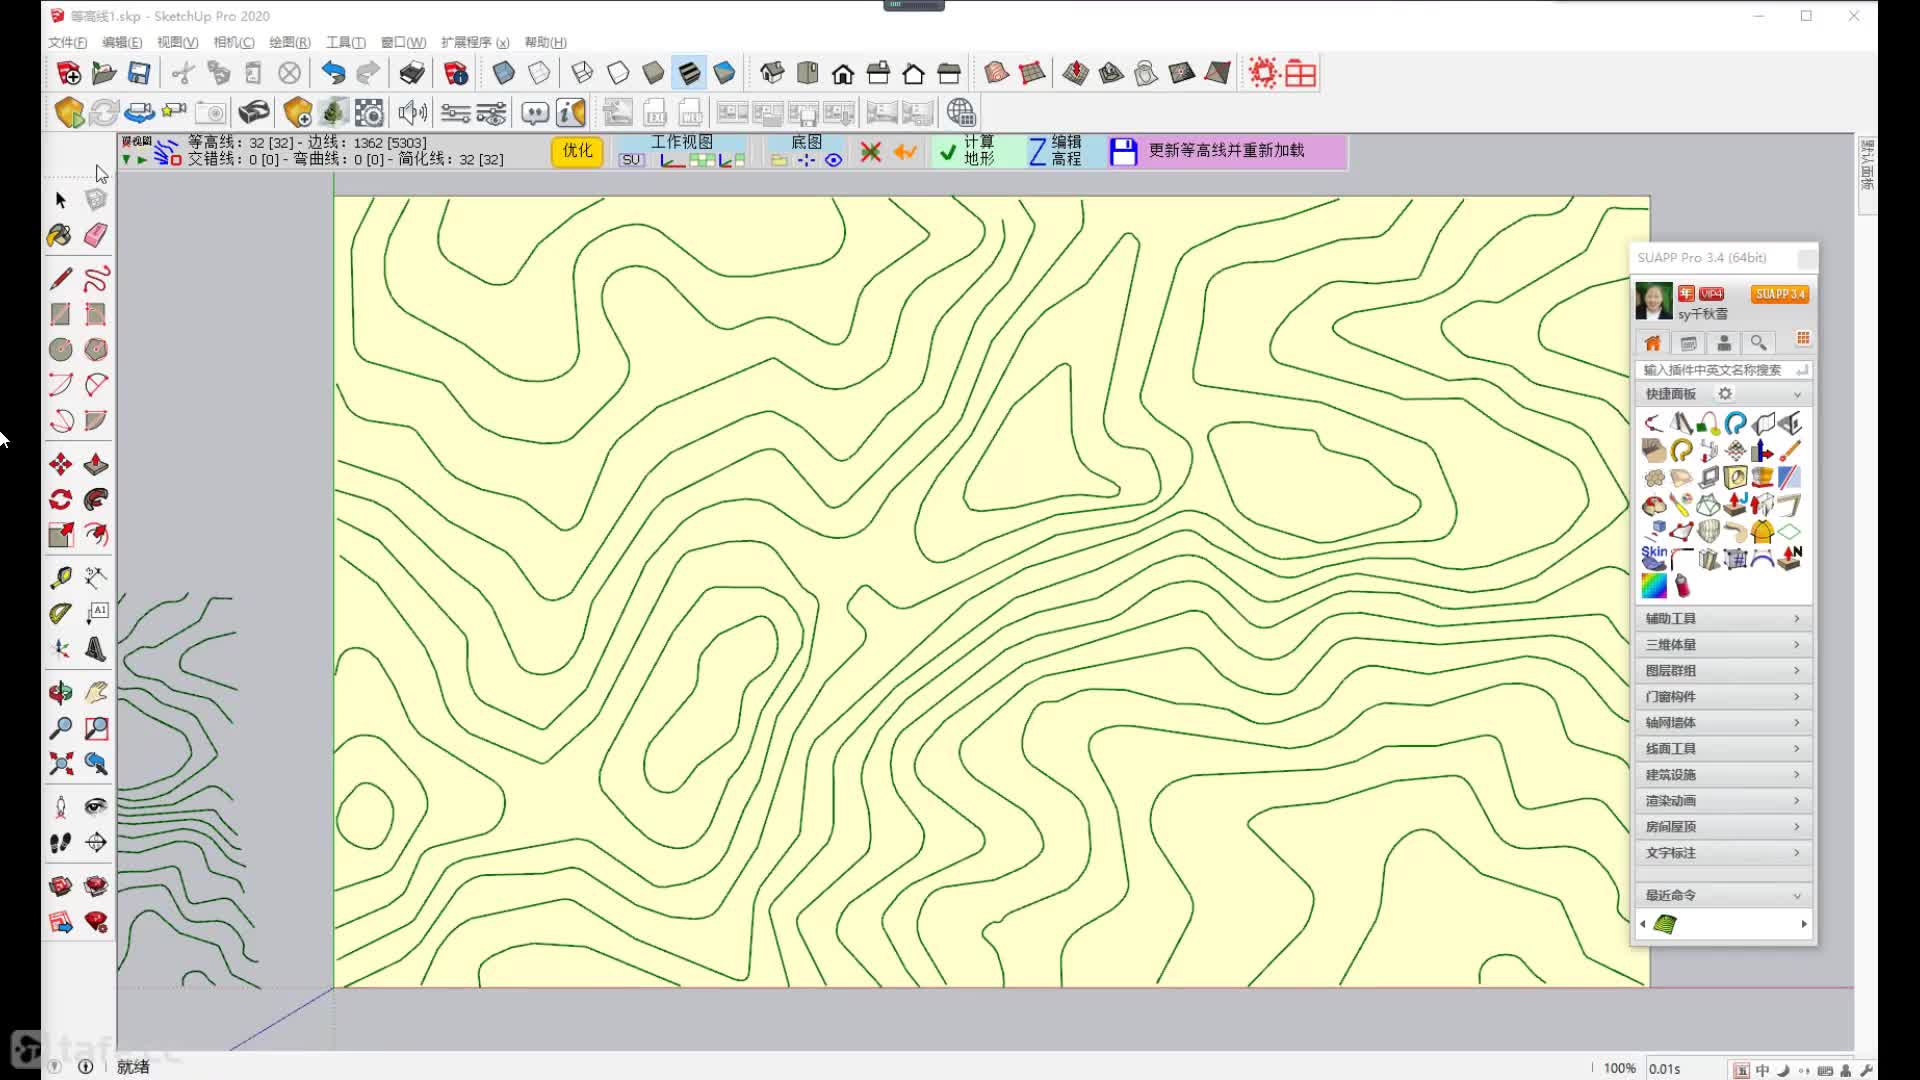Click the recent command green thumbnail

1665,924
